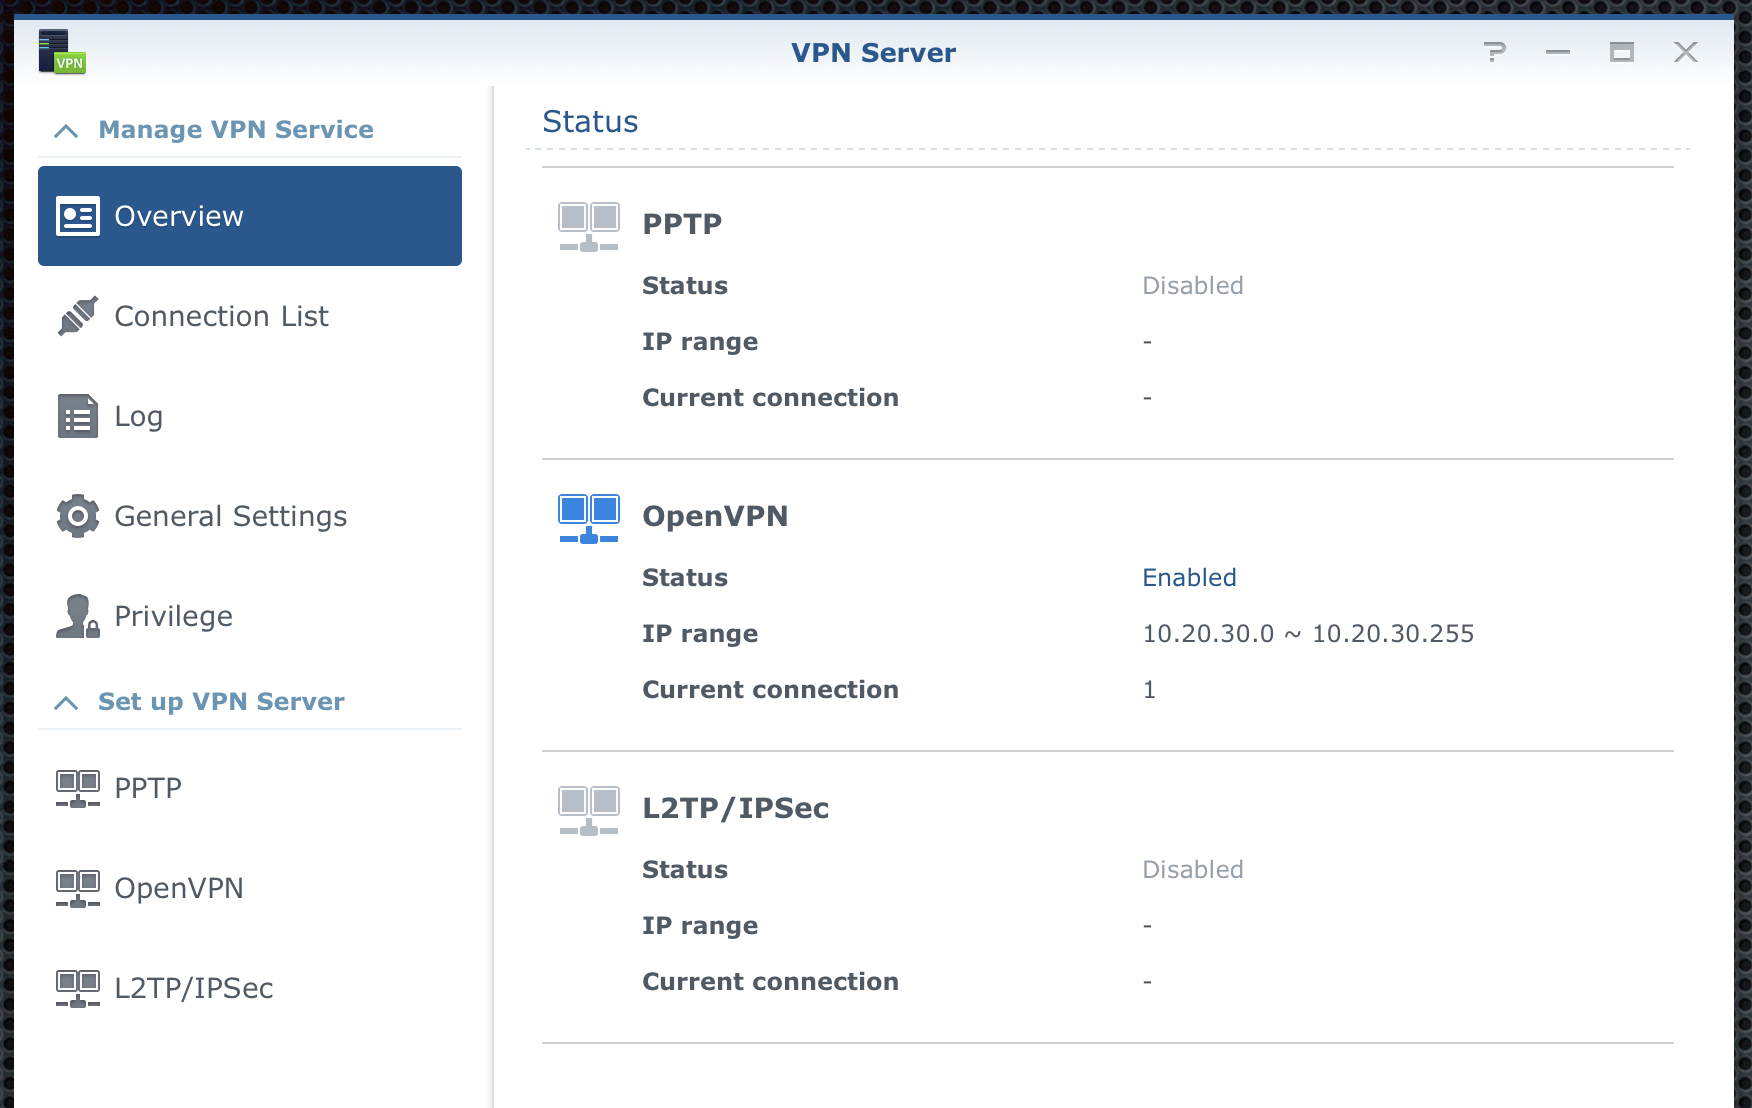The height and width of the screenshot is (1108, 1752).
Task: Click the VPN Server app icon
Action: pyautogui.click(x=62, y=52)
